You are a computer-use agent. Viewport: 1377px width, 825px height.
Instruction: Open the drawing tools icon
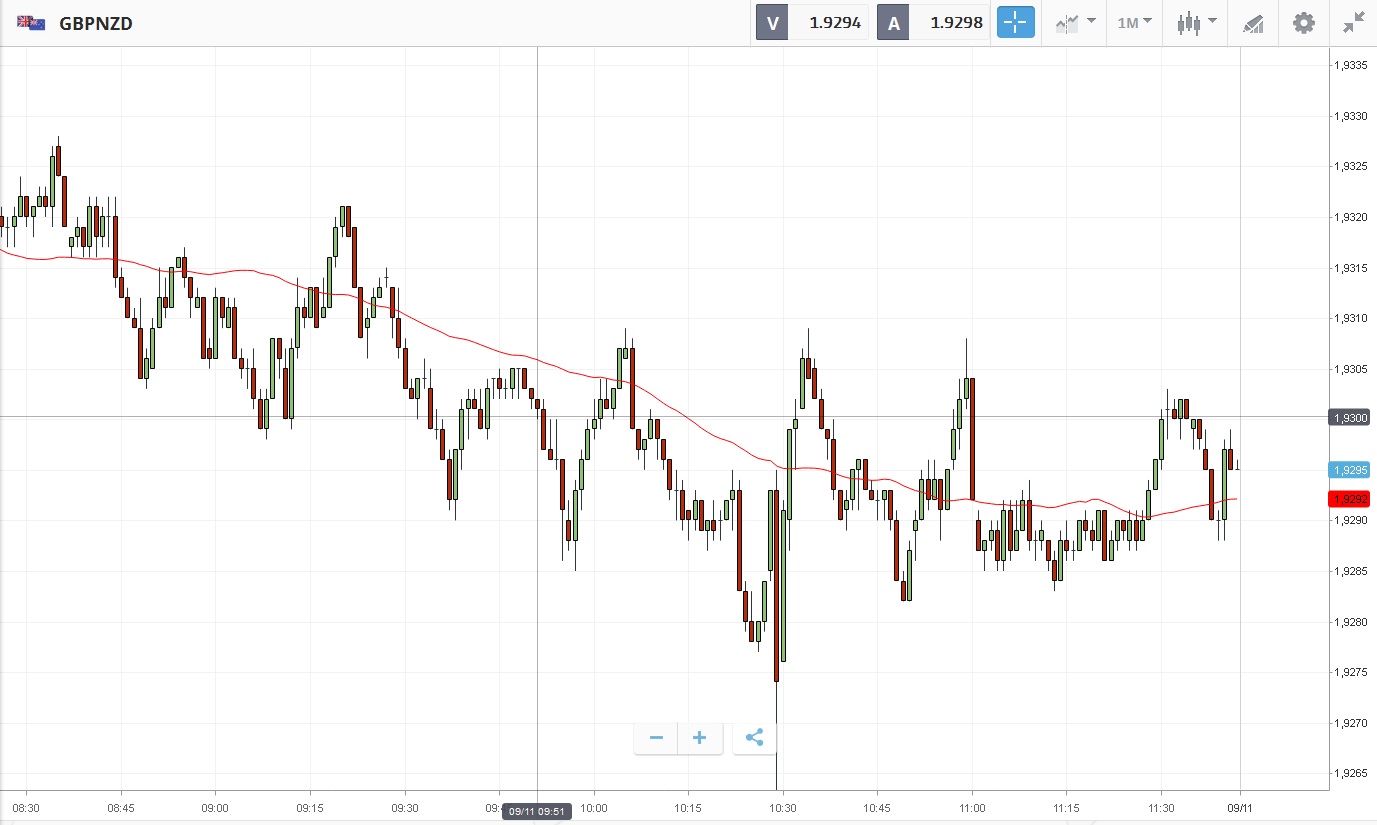click(1252, 23)
